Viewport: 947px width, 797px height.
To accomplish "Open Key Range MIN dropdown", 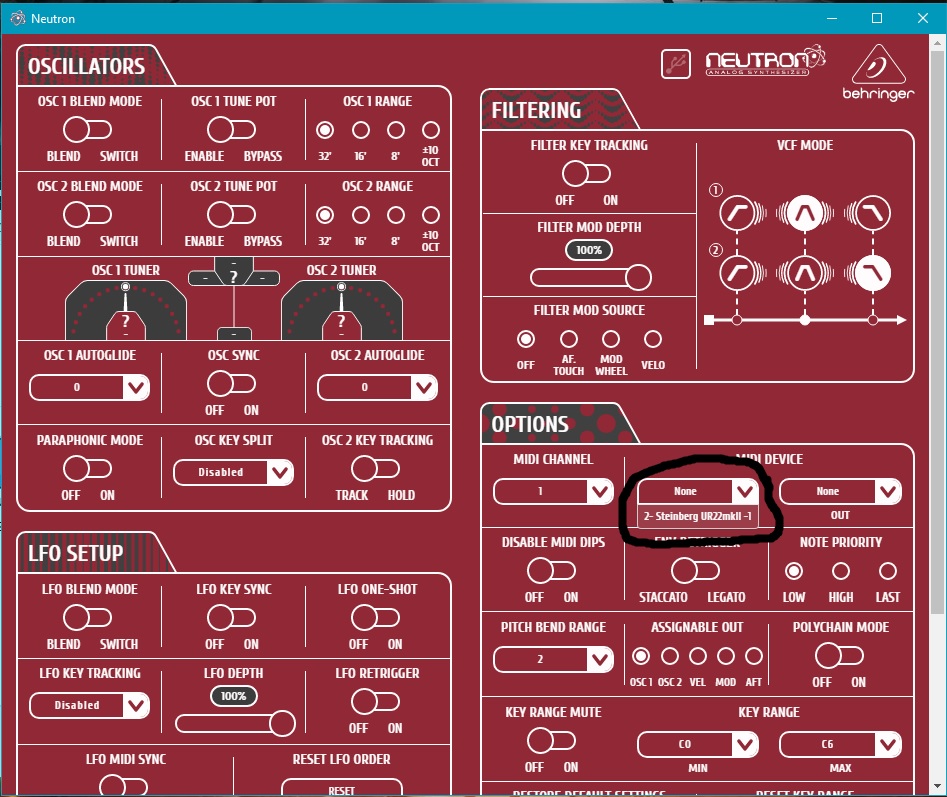I will [x=698, y=744].
